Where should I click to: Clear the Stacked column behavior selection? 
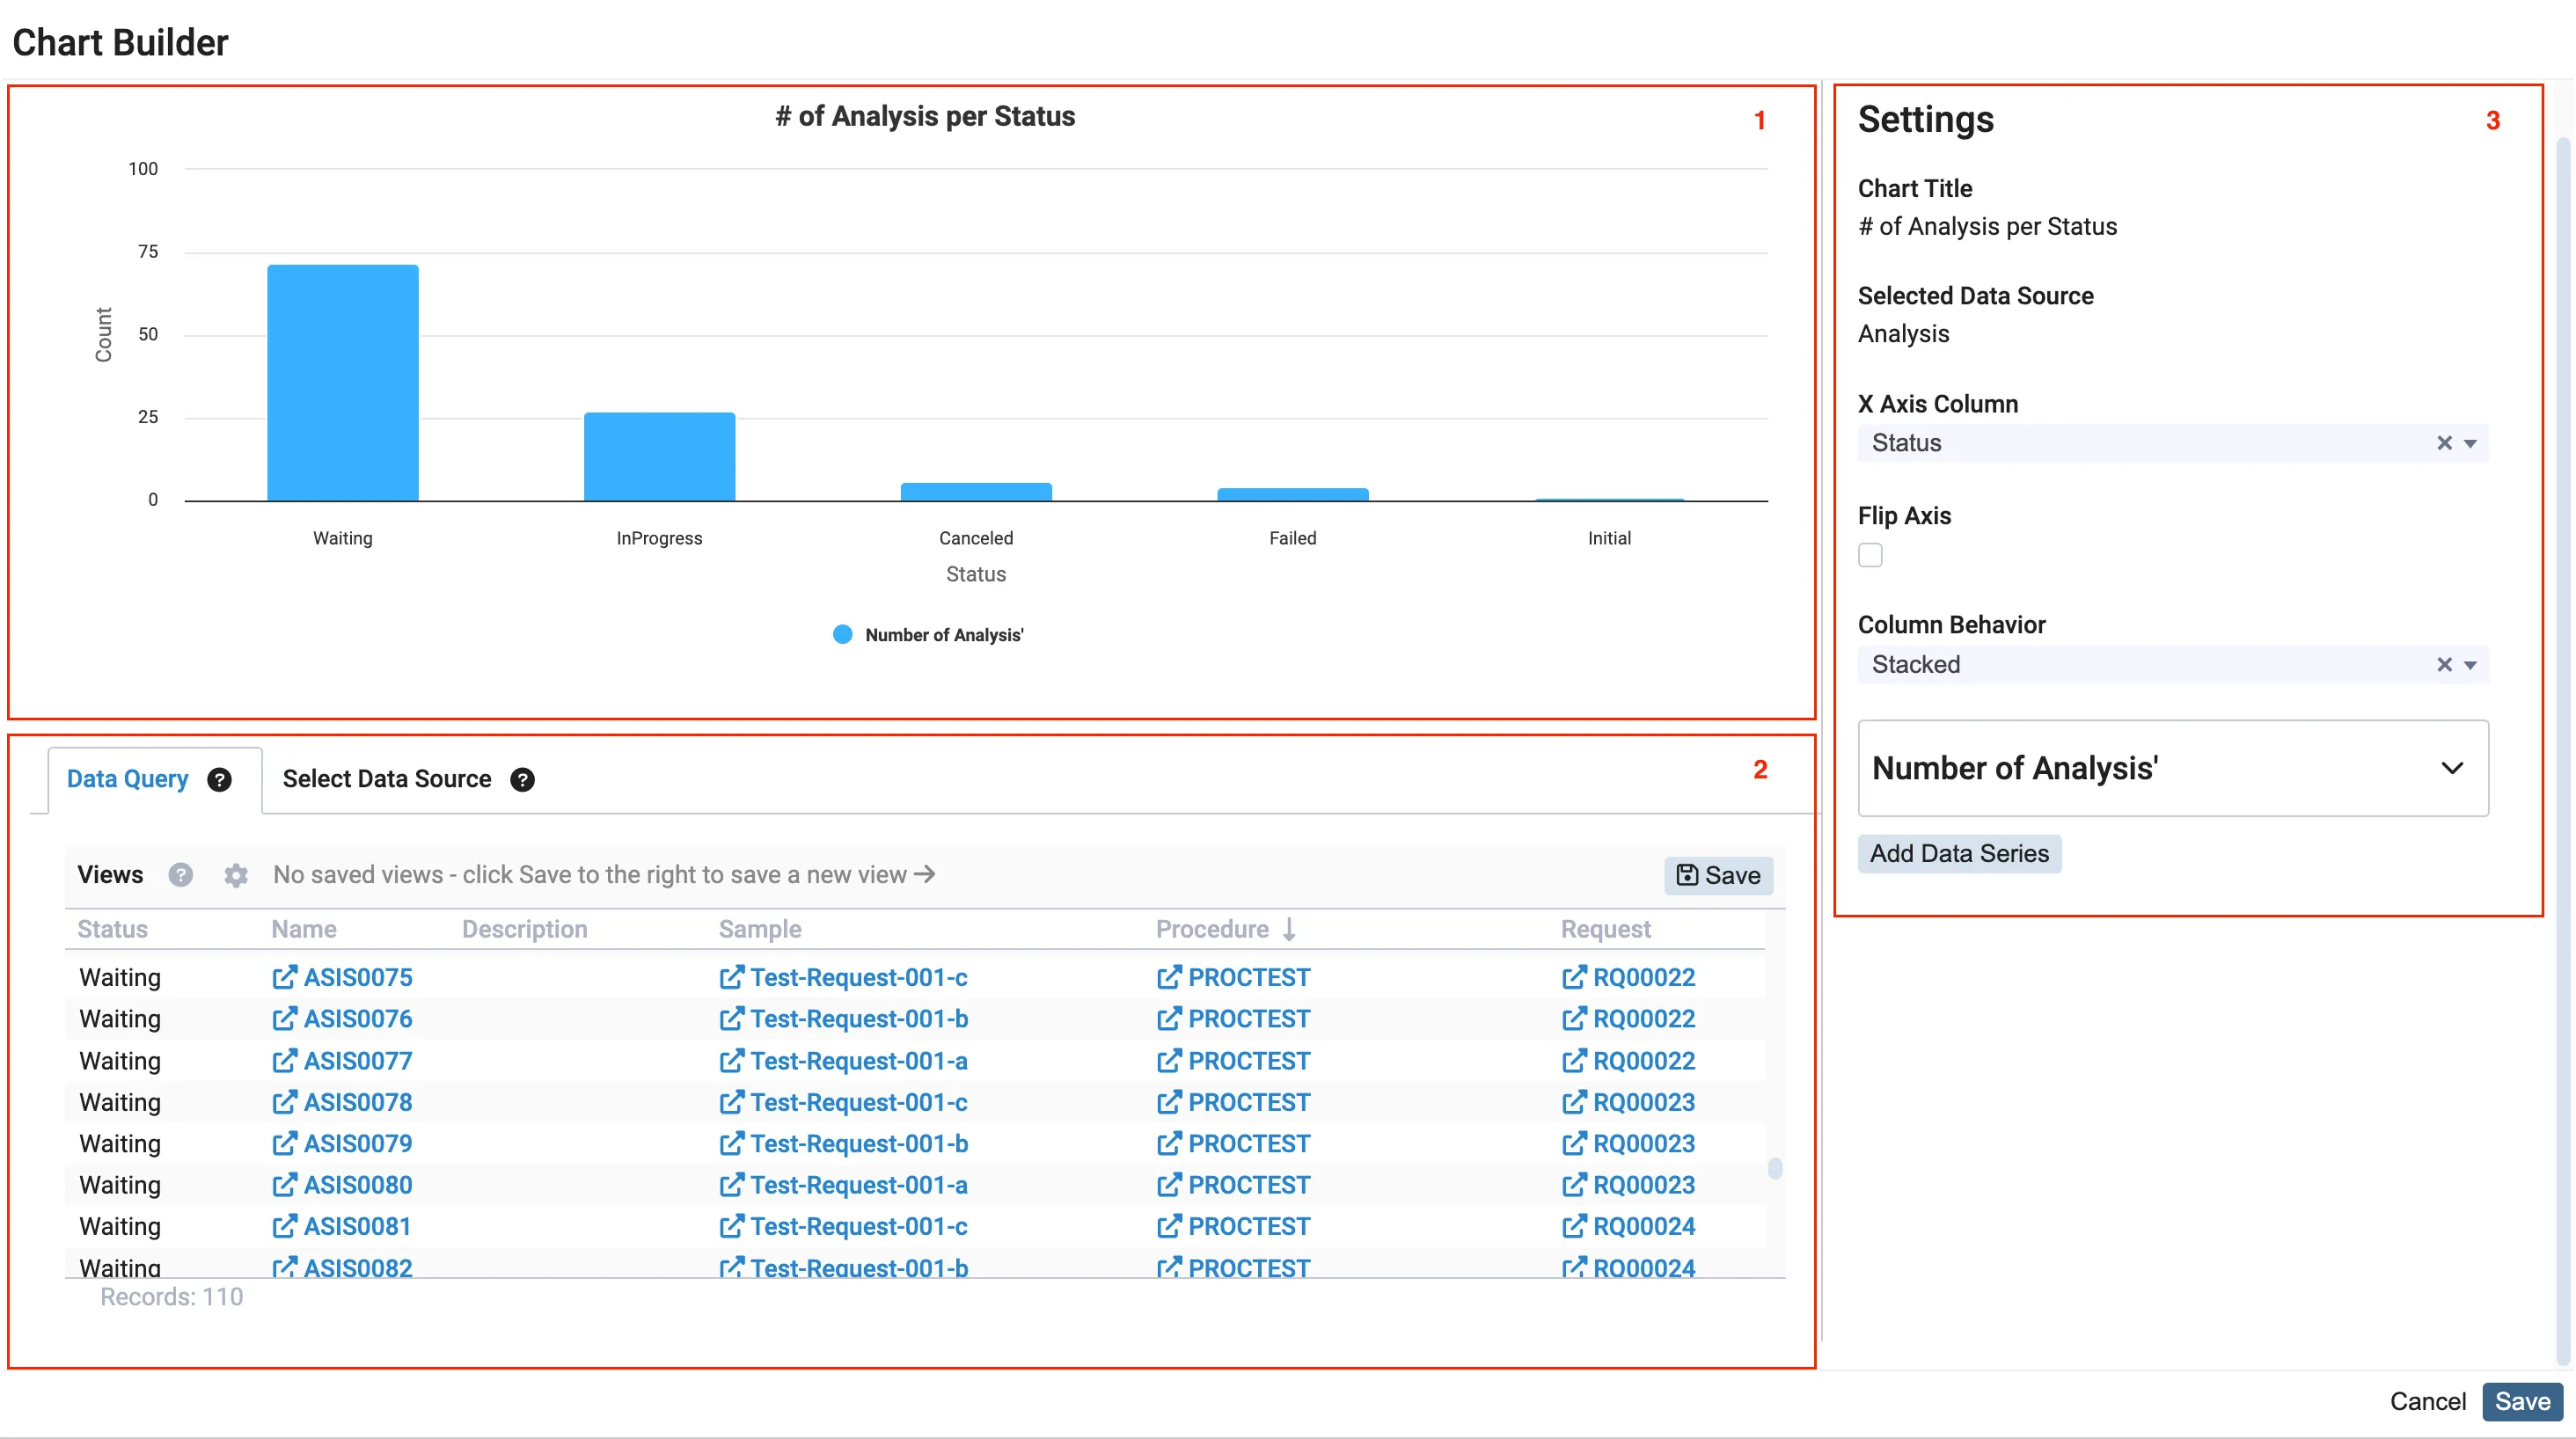pos(2443,665)
